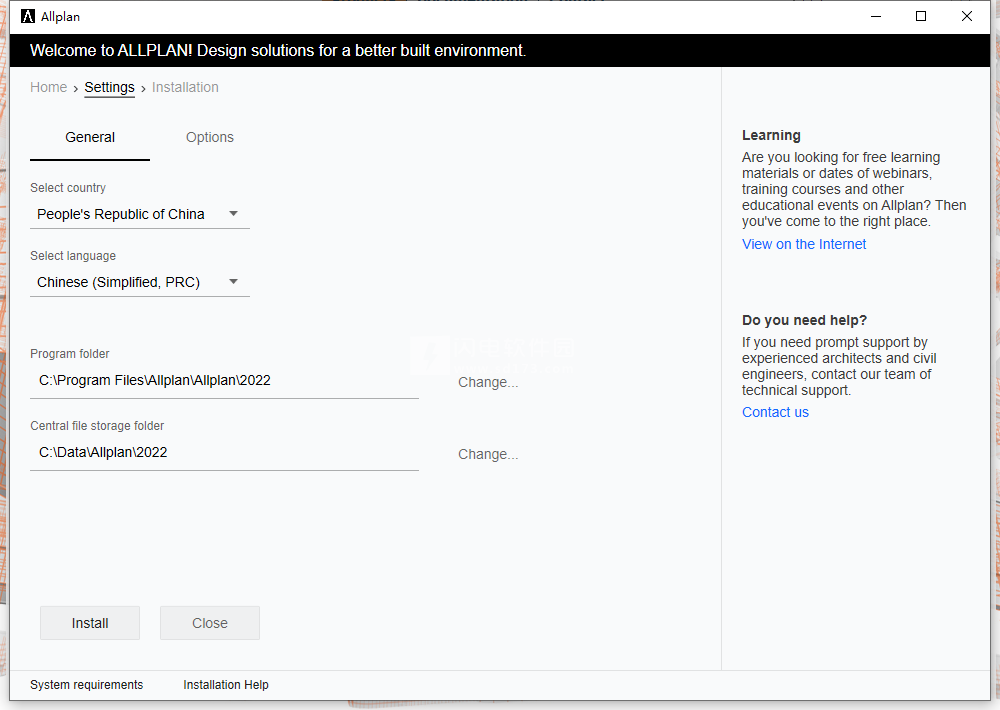
Task: Go to Home in the breadcrumb
Action: point(48,87)
